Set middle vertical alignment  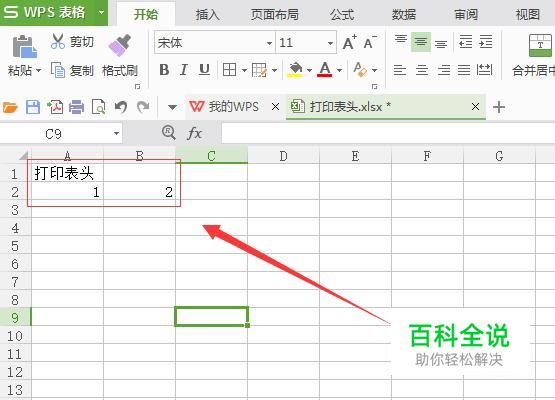pyautogui.click(x=421, y=42)
